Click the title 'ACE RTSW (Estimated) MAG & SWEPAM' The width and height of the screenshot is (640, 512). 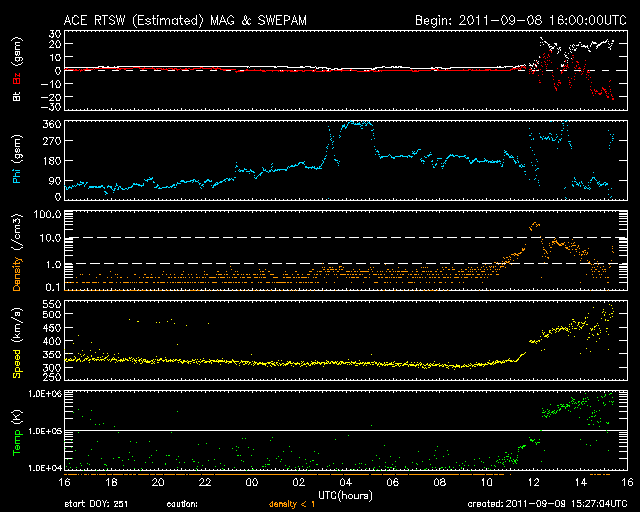(x=185, y=20)
